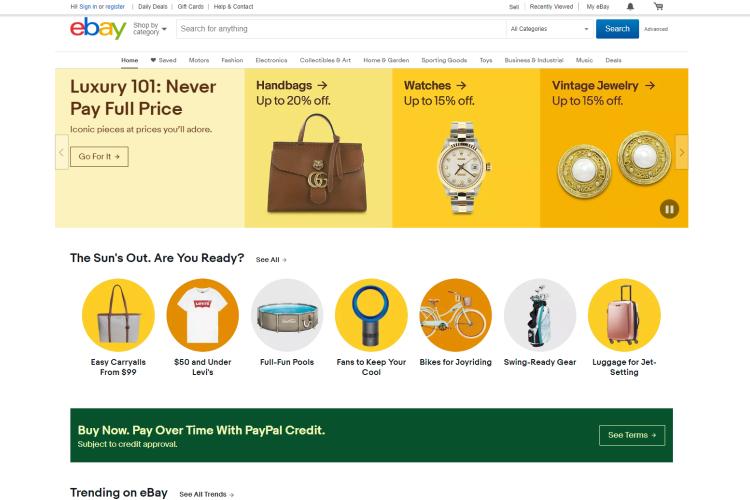Click the Go For It button
750x500 pixels.
point(99,156)
